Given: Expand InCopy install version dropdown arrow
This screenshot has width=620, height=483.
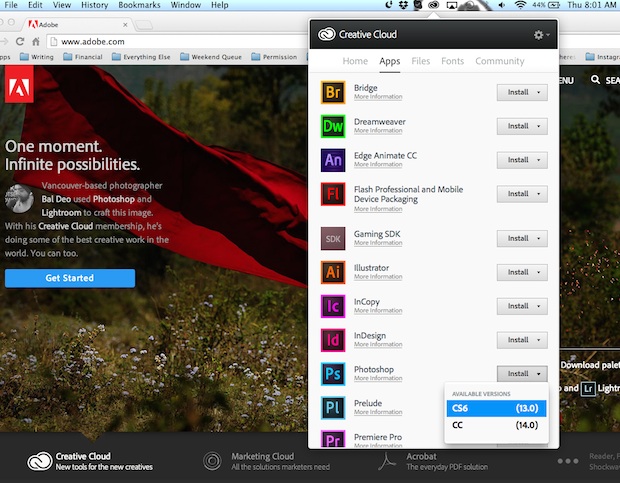Looking at the screenshot, I should click(539, 306).
